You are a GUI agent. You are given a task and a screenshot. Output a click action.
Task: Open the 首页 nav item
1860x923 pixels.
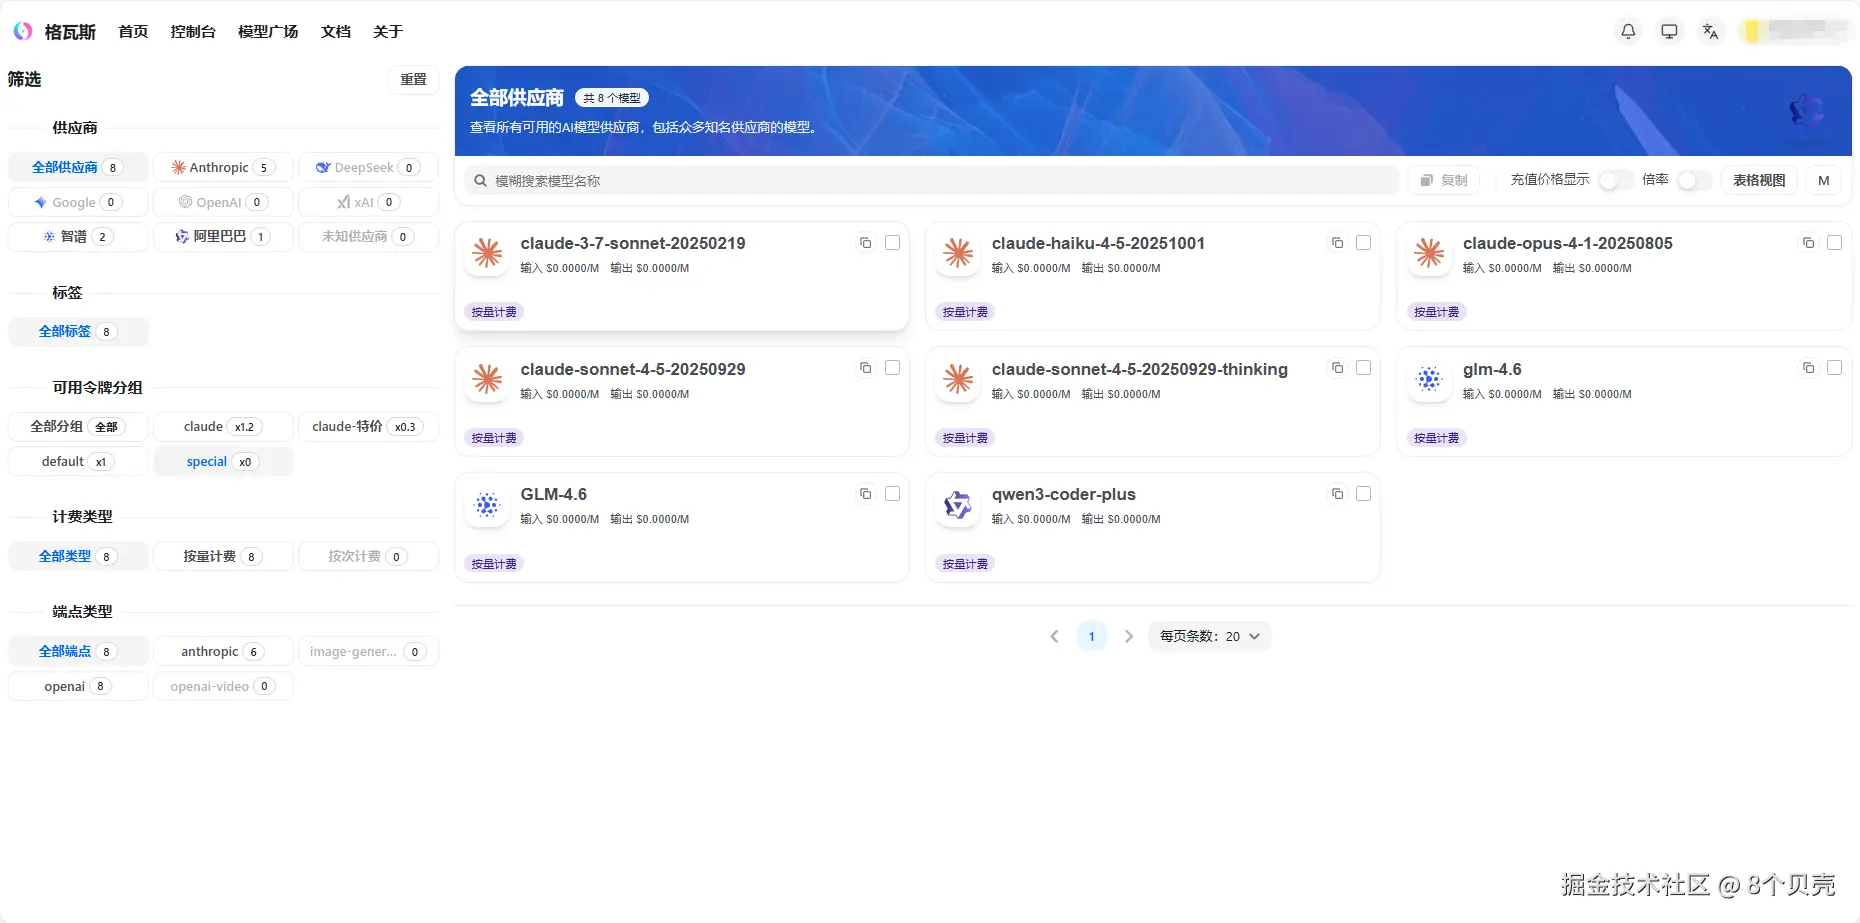tap(133, 32)
